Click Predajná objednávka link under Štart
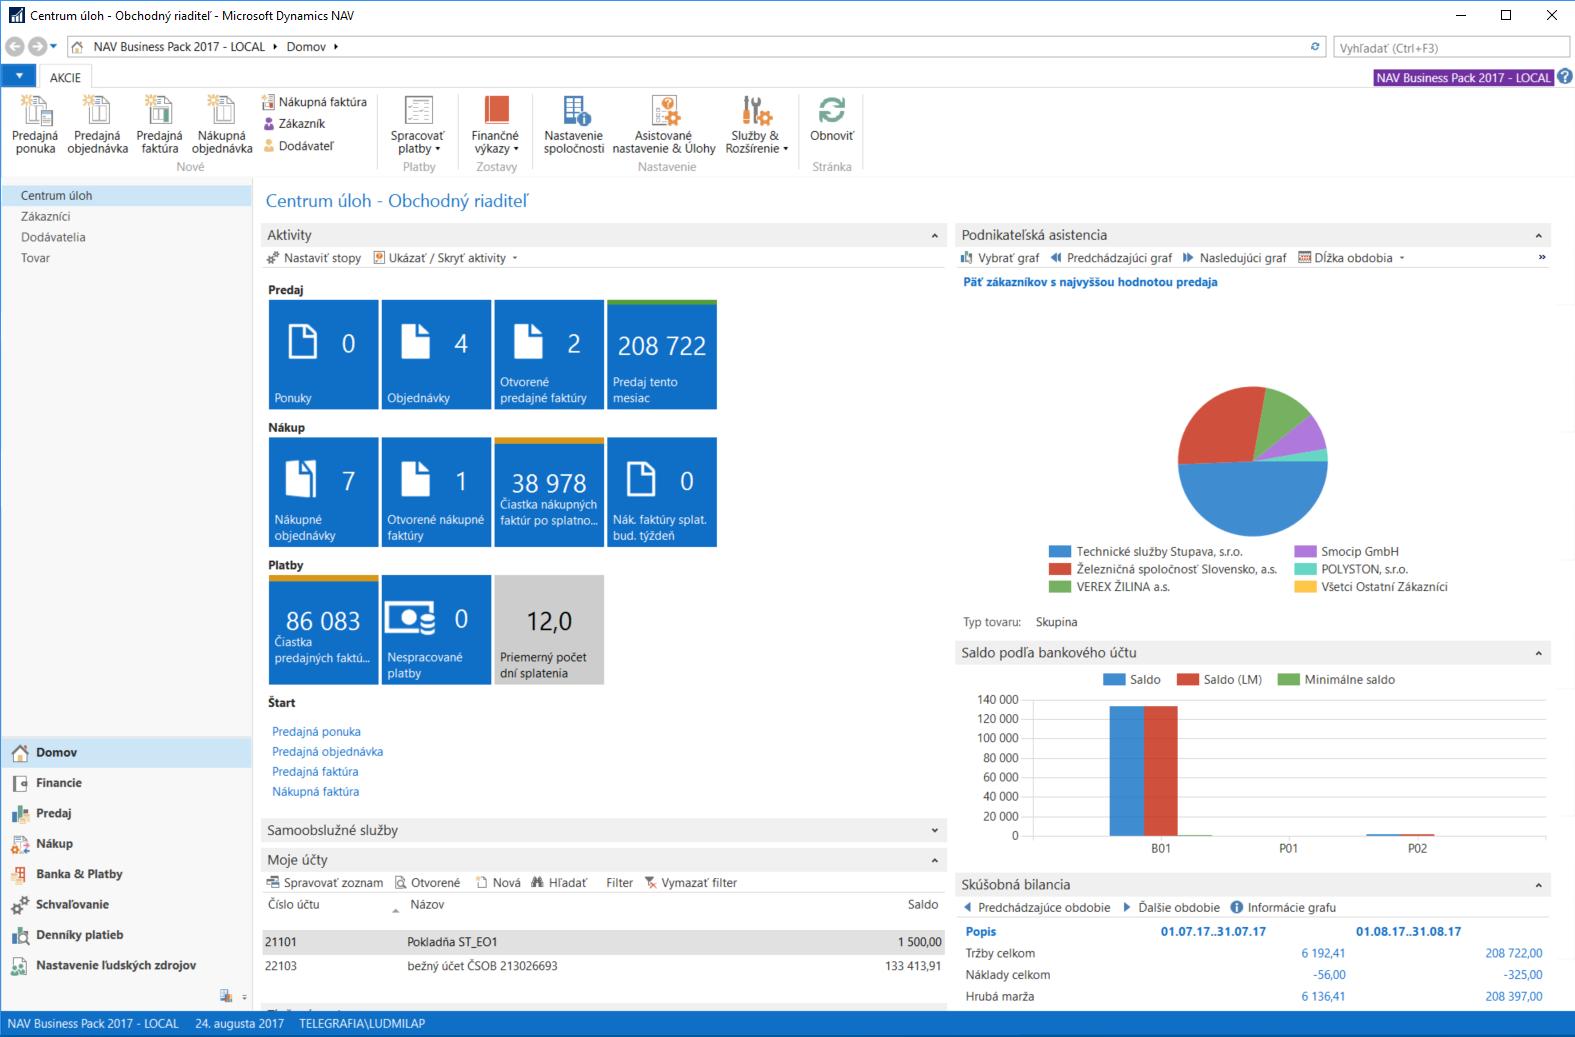This screenshot has width=1575, height=1037. click(327, 752)
